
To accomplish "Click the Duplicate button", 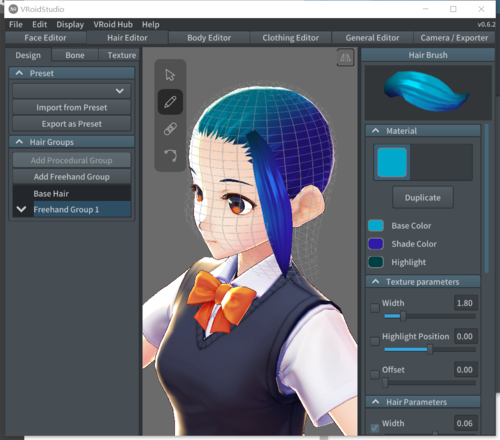I will [x=423, y=198].
